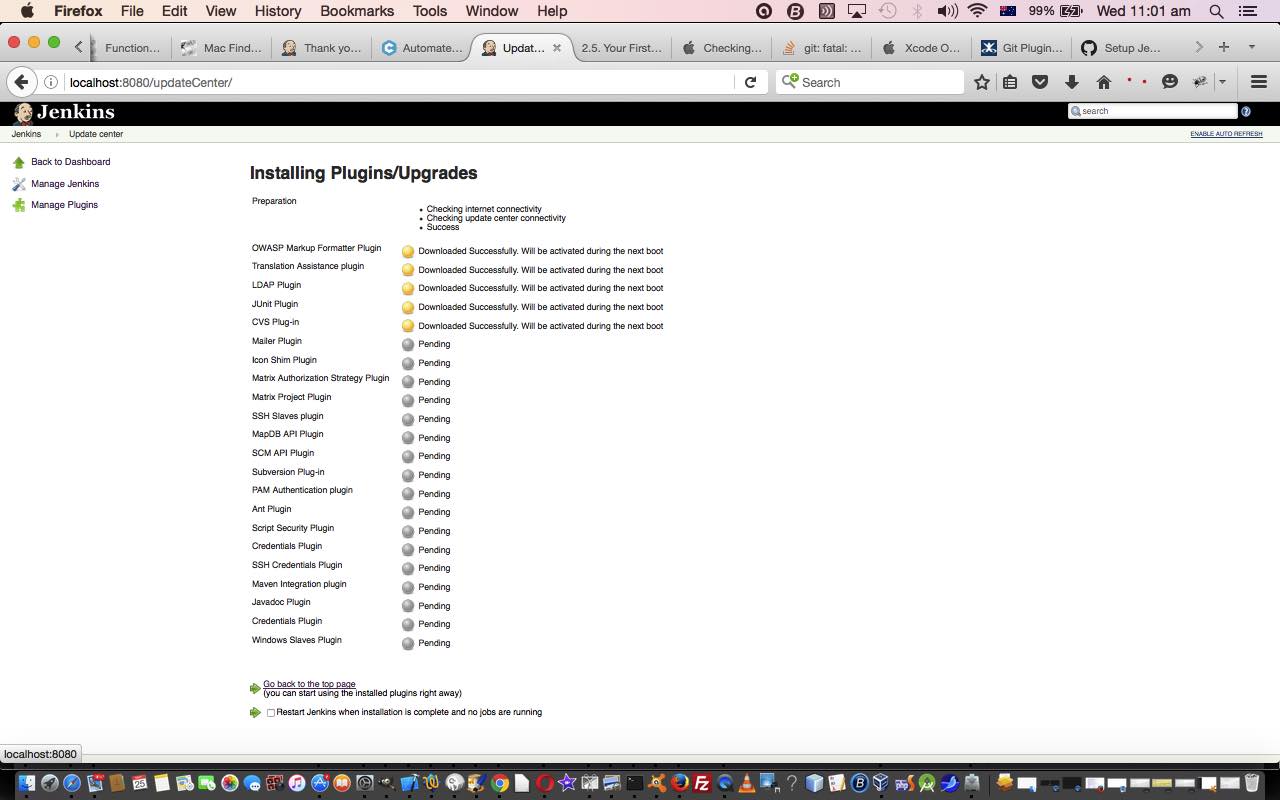Close the current Update center tab

point(557,48)
